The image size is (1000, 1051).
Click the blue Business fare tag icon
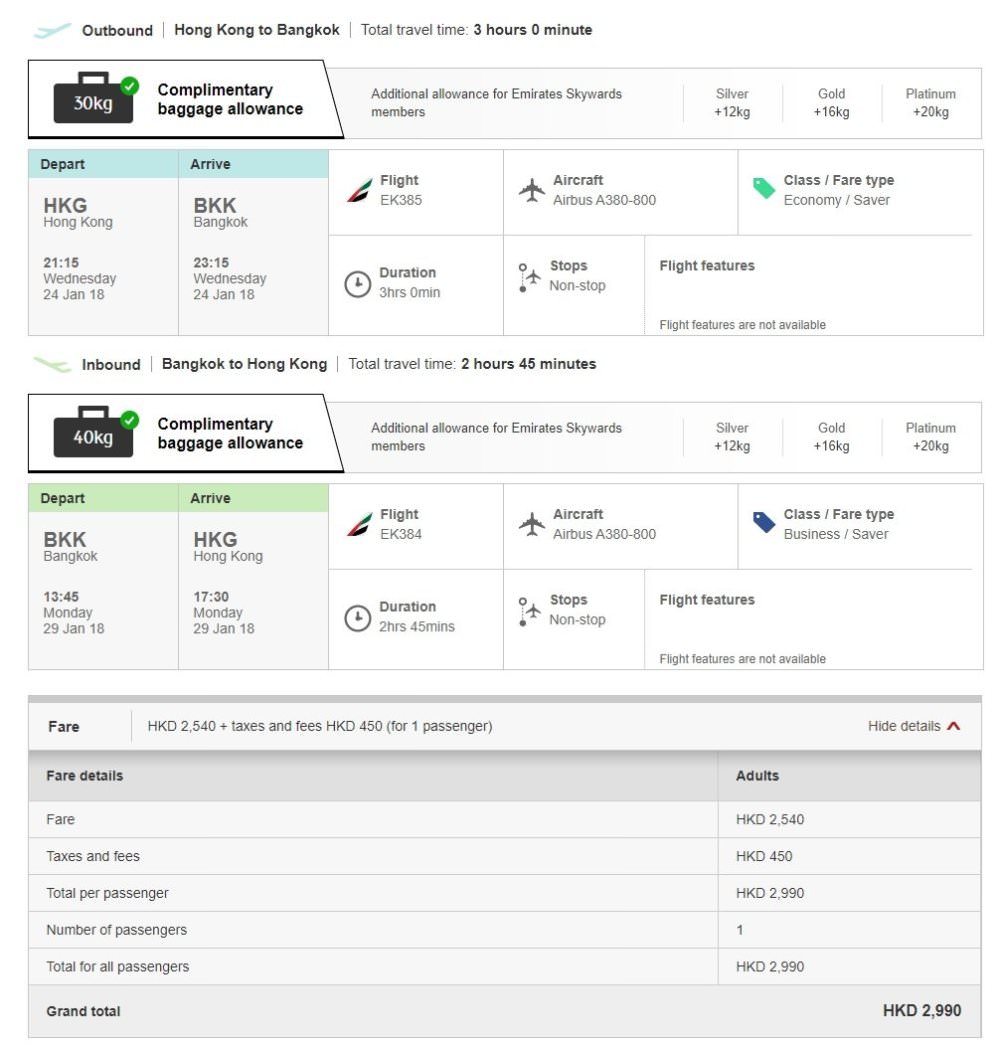pyautogui.click(x=764, y=523)
